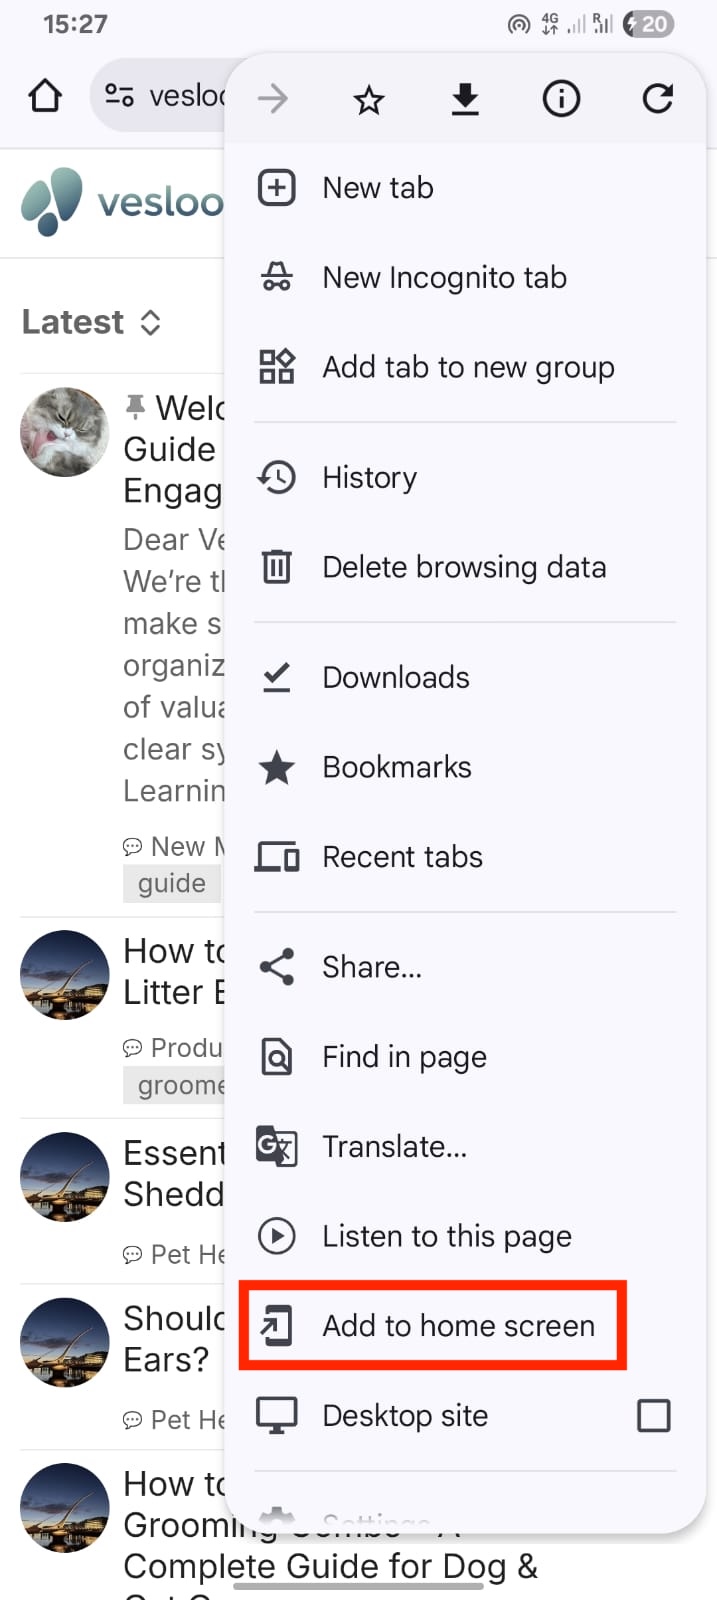Open the cat avatar thumbnail
Image resolution: width=717 pixels, height=1600 pixels.
coord(65,432)
